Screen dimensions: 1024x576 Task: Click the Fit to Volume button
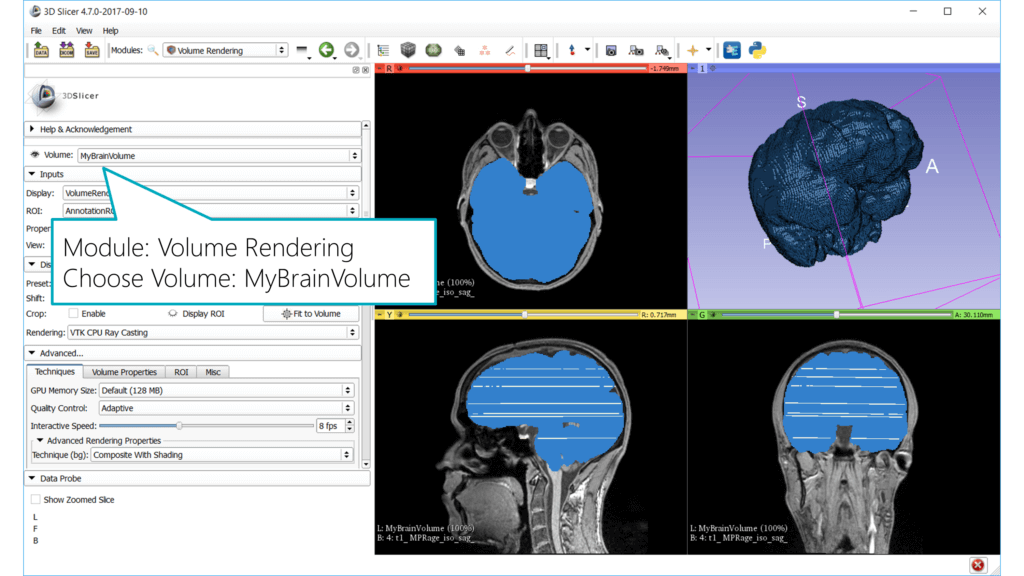[313, 313]
